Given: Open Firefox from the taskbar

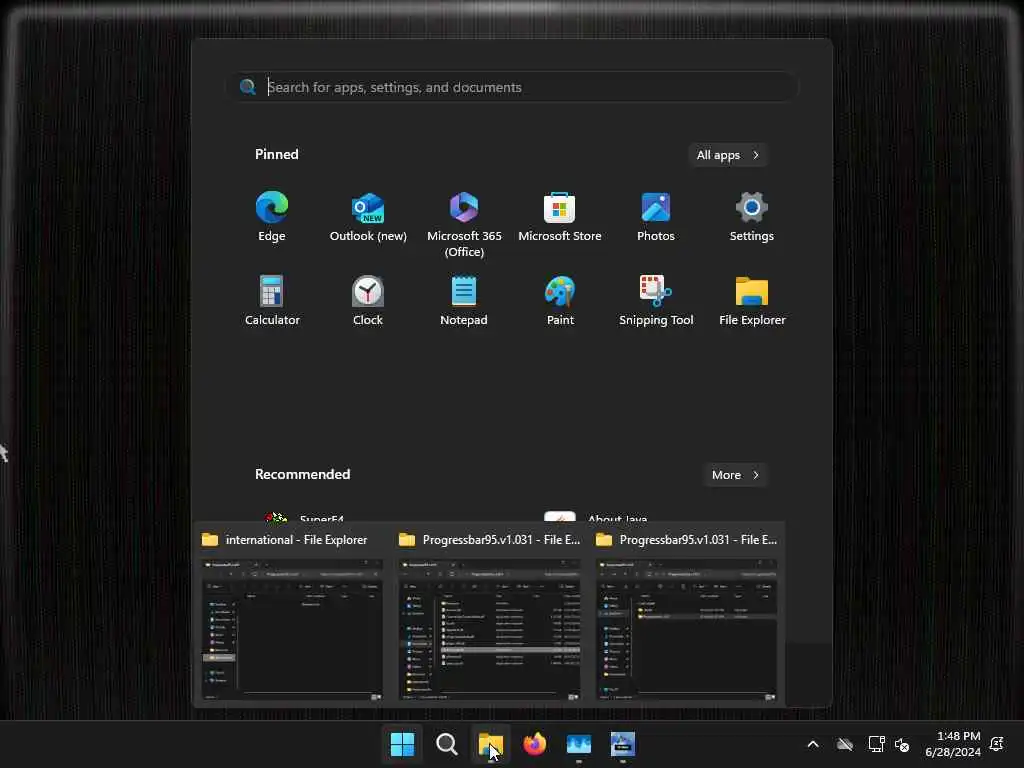Looking at the screenshot, I should click(x=535, y=744).
